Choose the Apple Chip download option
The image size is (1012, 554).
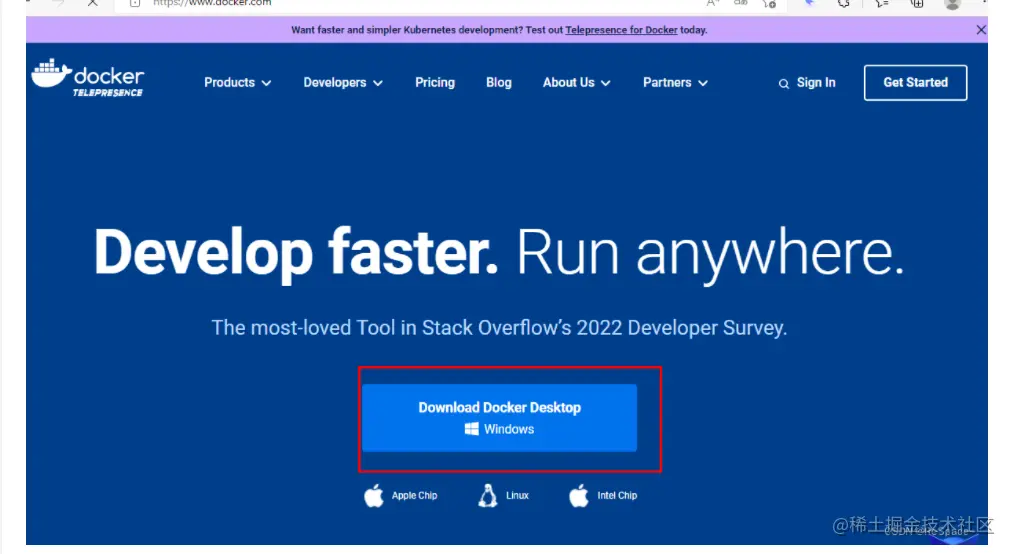[401, 495]
